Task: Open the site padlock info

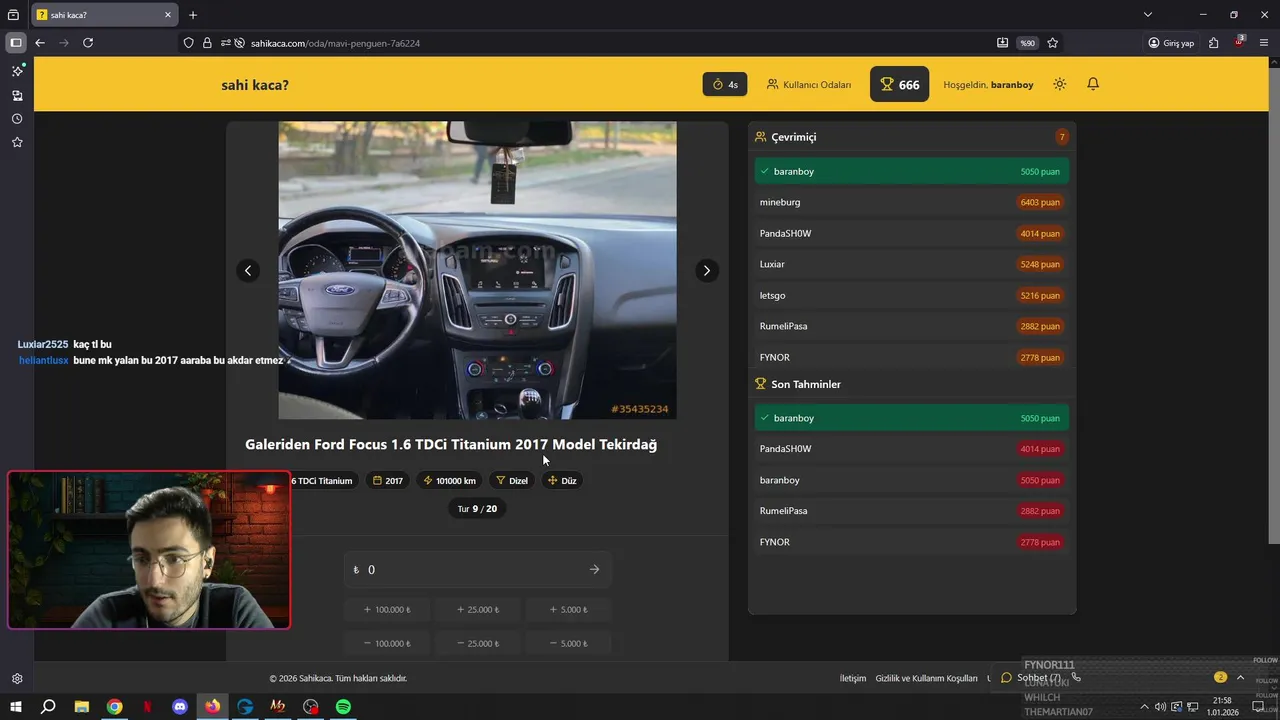Action: pos(207,43)
